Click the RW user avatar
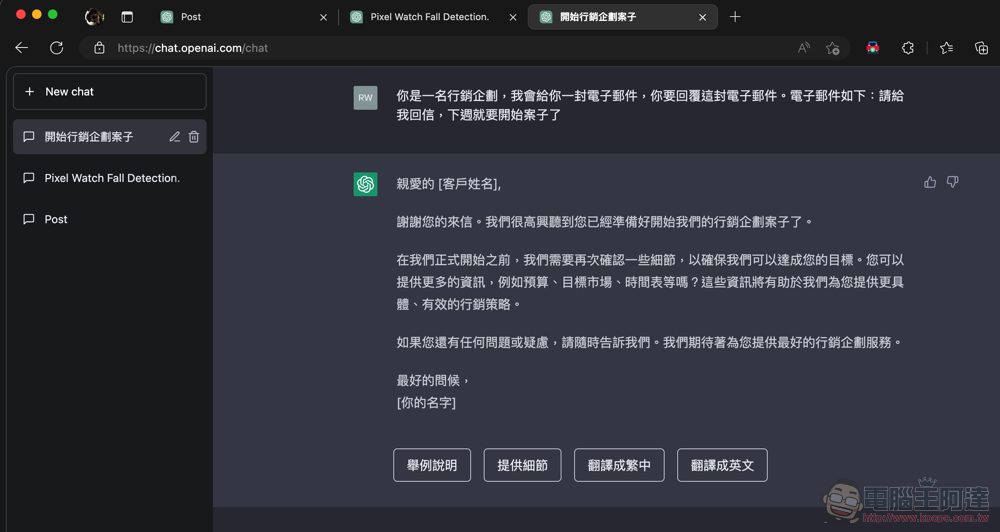This screenshot has height=532, width=1000. click(365, 98)
